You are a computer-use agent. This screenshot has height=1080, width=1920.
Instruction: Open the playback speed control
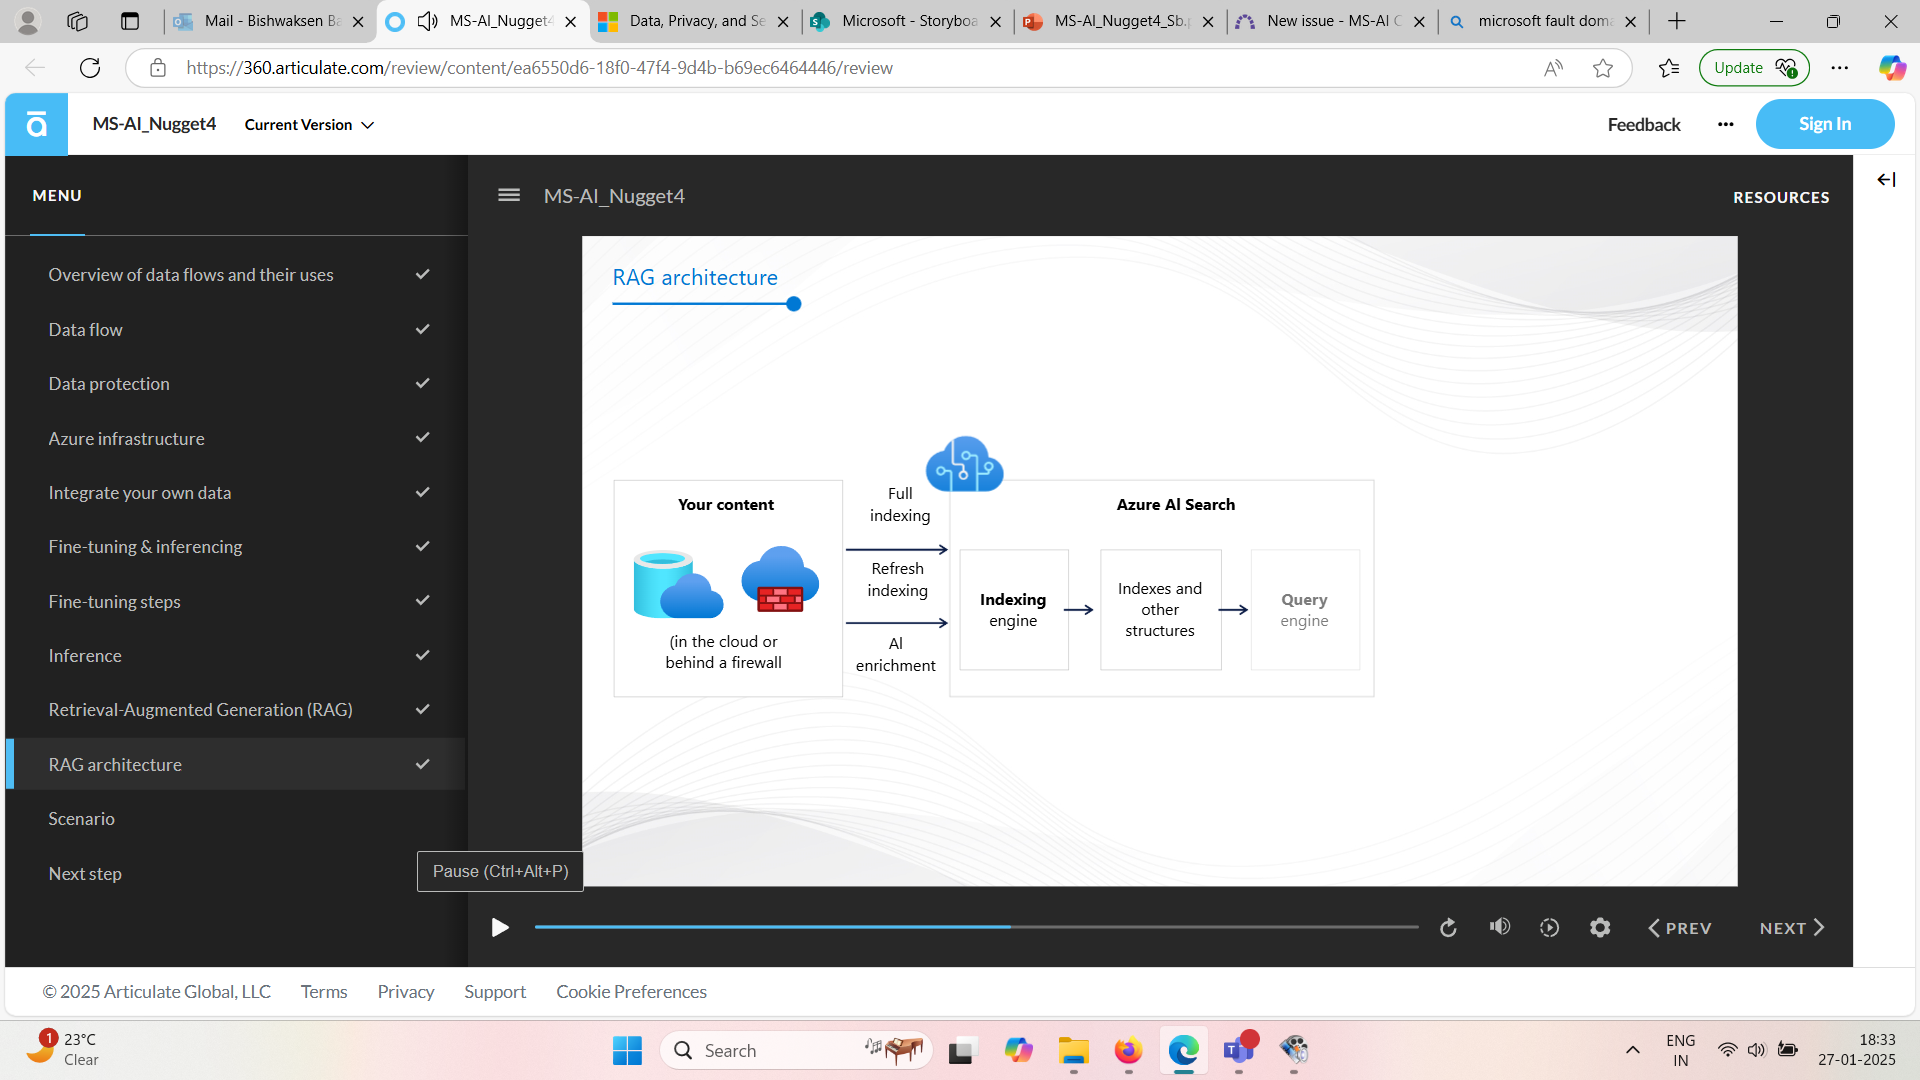coord(1550,928)
